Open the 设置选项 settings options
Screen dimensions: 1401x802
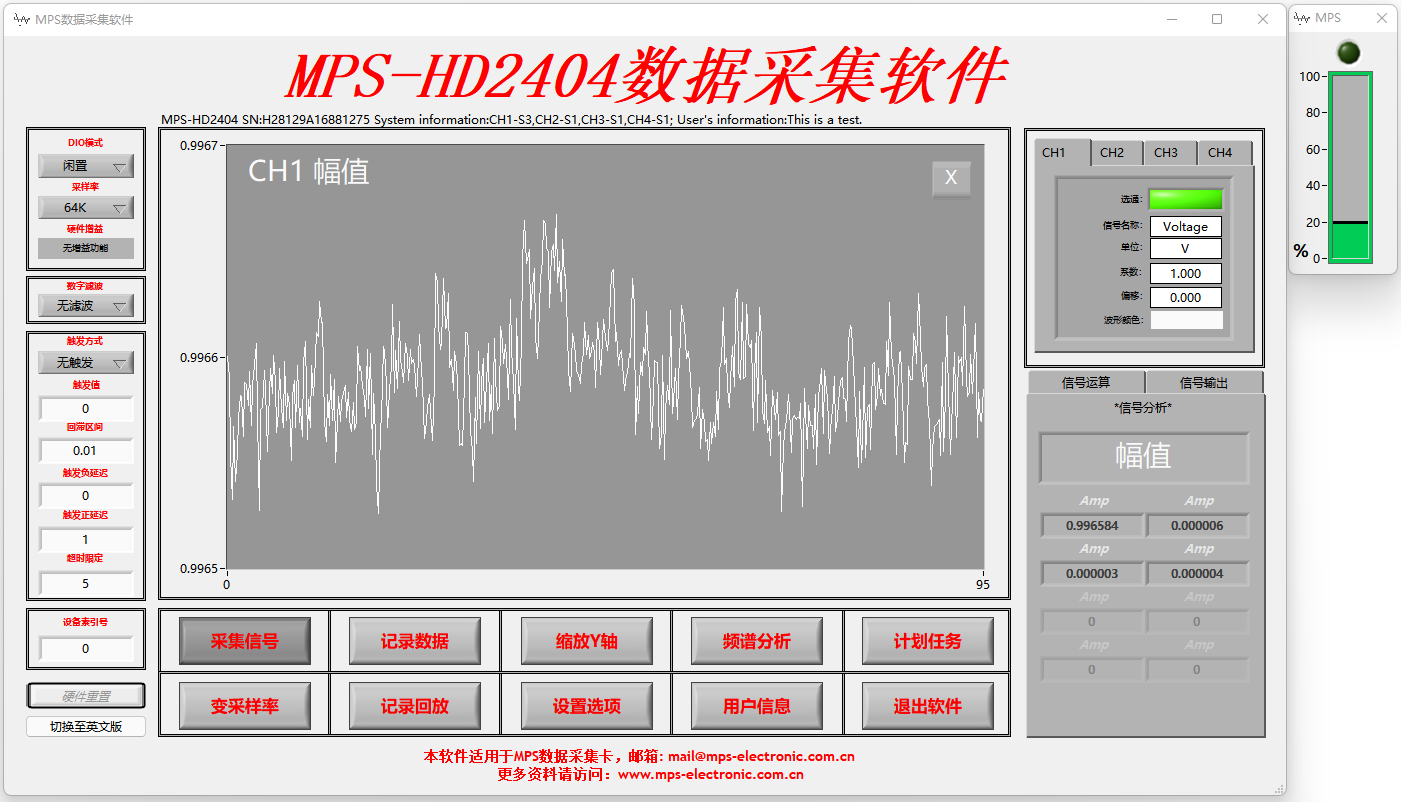[586, 705]
